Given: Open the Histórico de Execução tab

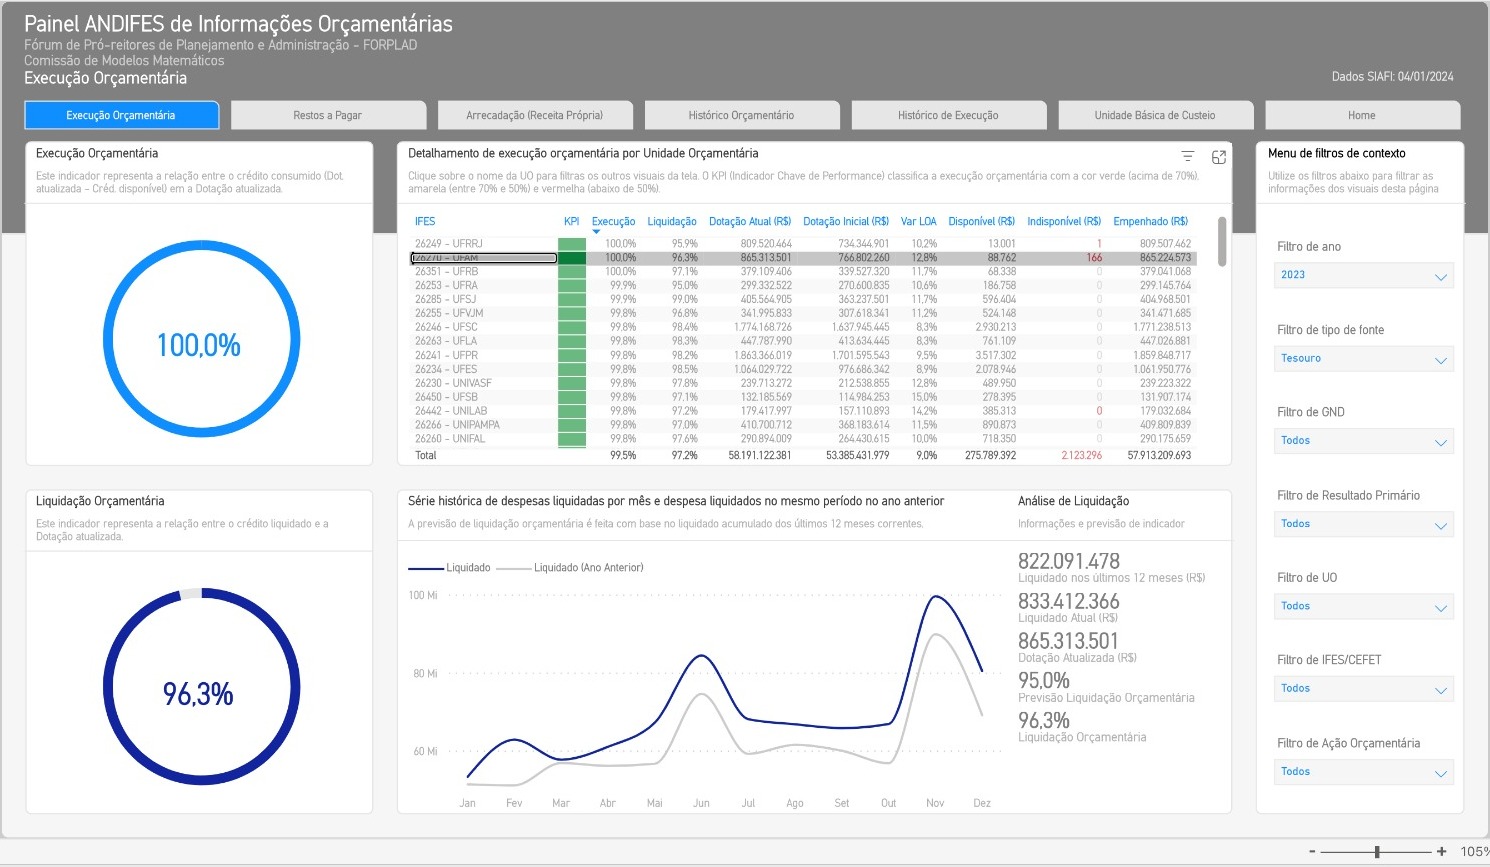Looking at the screenshot, I should (x=948, y=115).
